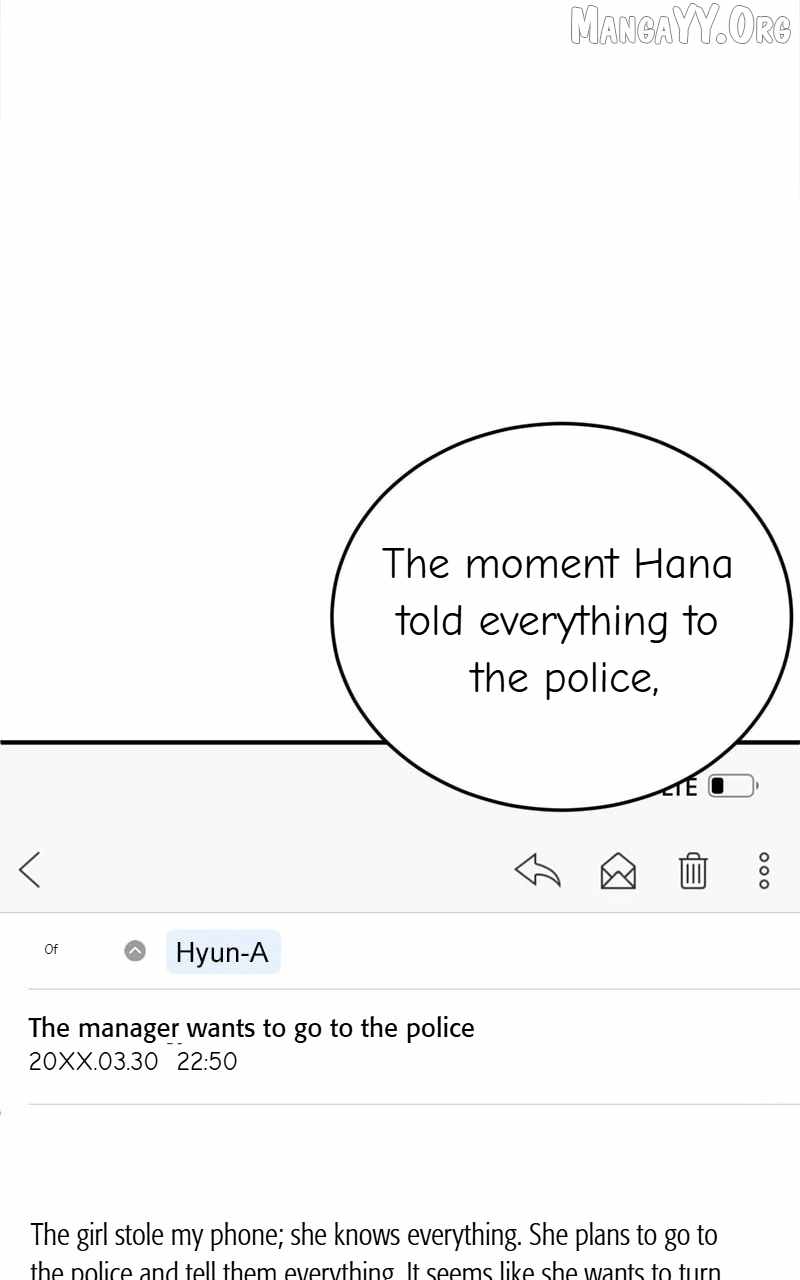Open subject 'The manager wants to go to the police'

(251, 1028)
